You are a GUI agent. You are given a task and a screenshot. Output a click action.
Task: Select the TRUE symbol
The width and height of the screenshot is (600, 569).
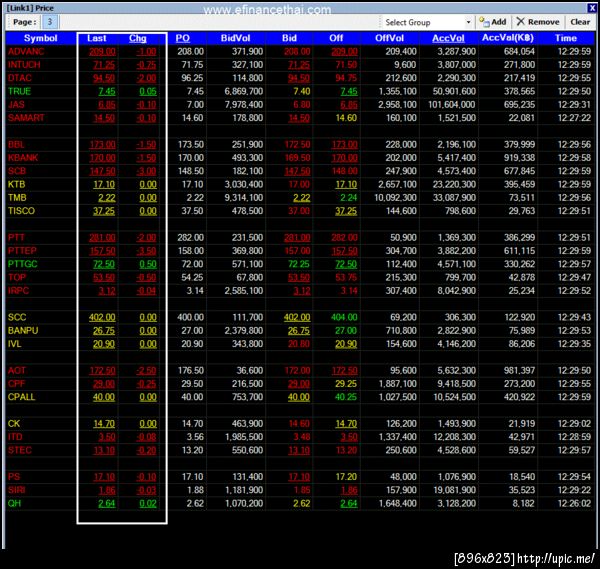[x=19, y=91]
